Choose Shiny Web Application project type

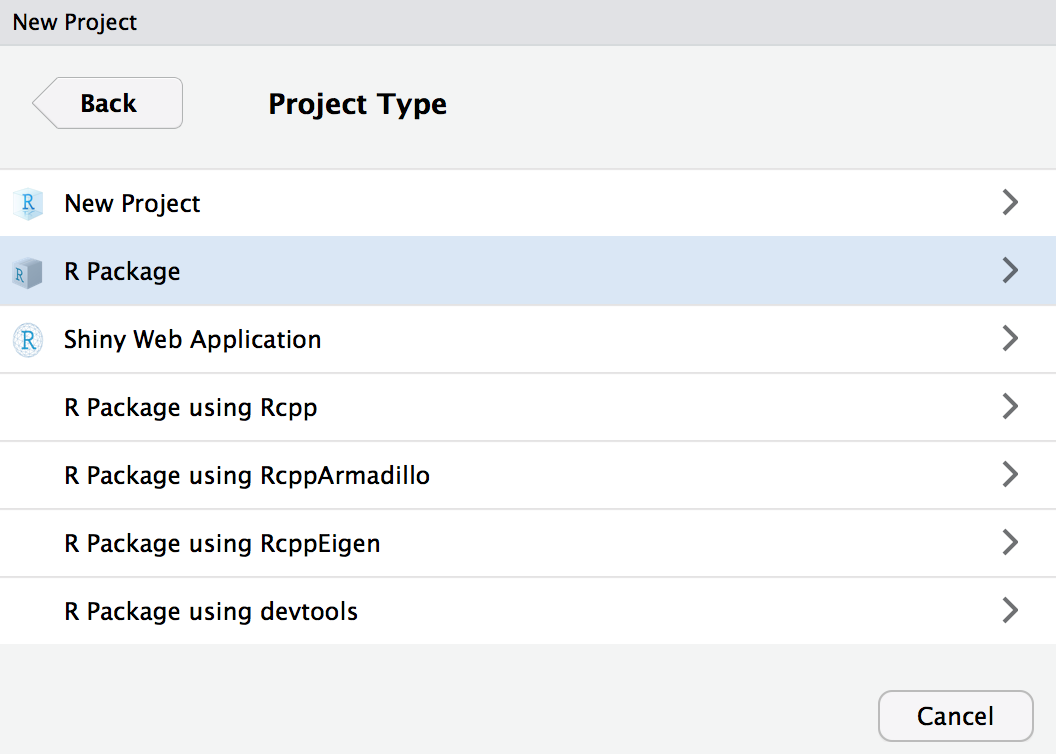pos(192,340)
